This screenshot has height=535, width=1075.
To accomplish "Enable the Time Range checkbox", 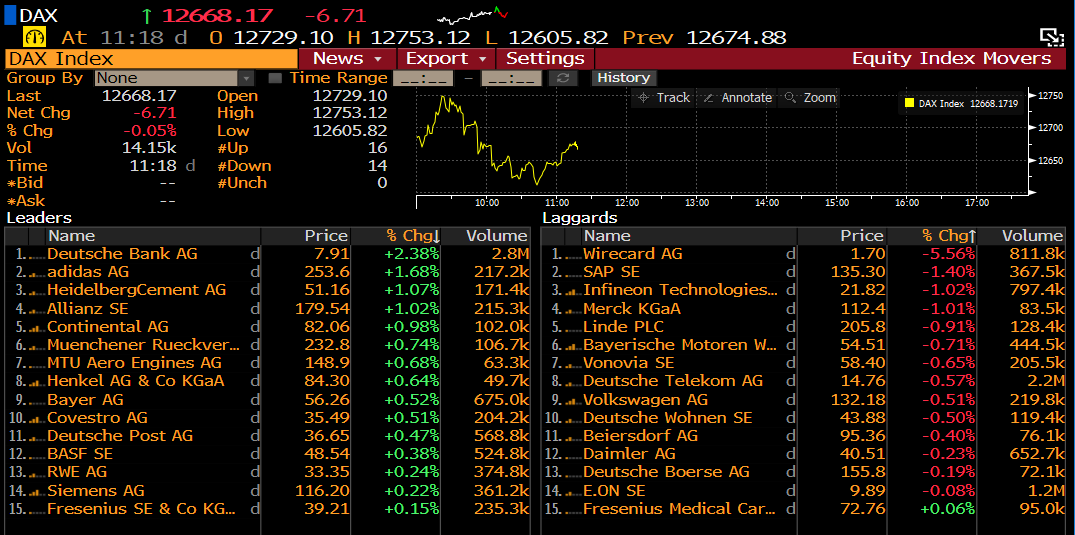I will [x=275, y=78].
